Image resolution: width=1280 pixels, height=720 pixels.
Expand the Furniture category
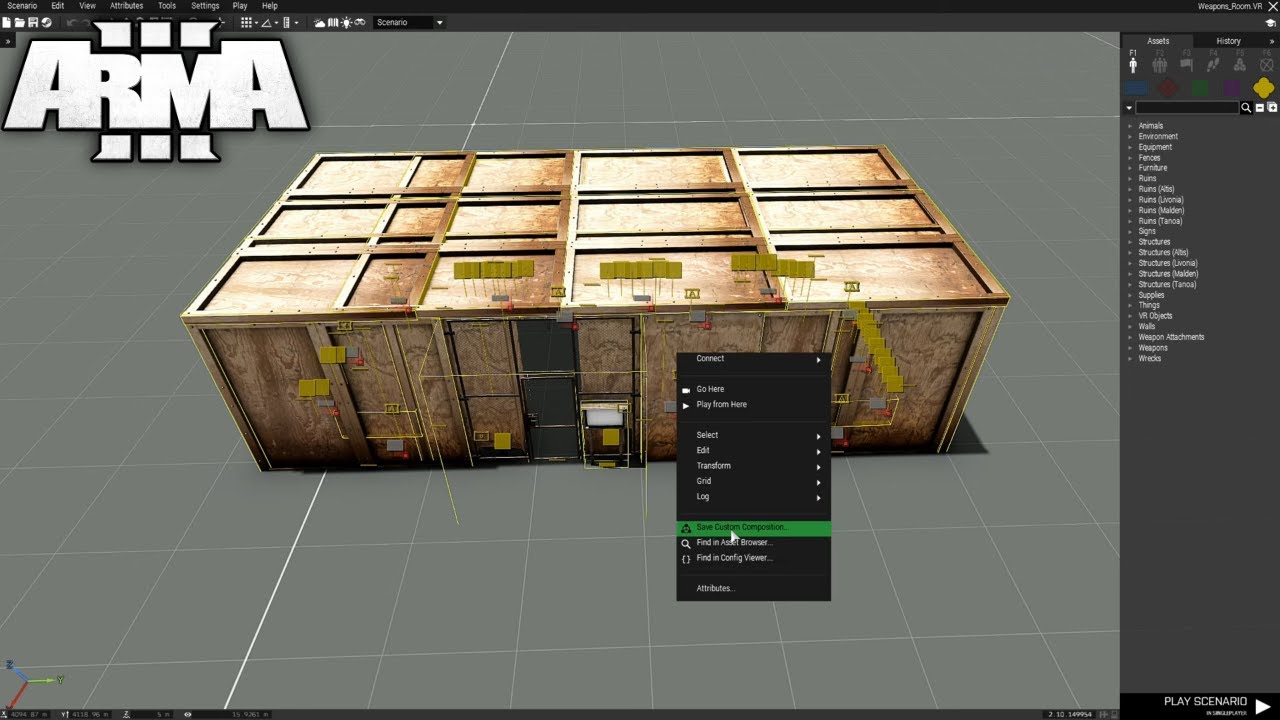click(x=1130, y=168)
